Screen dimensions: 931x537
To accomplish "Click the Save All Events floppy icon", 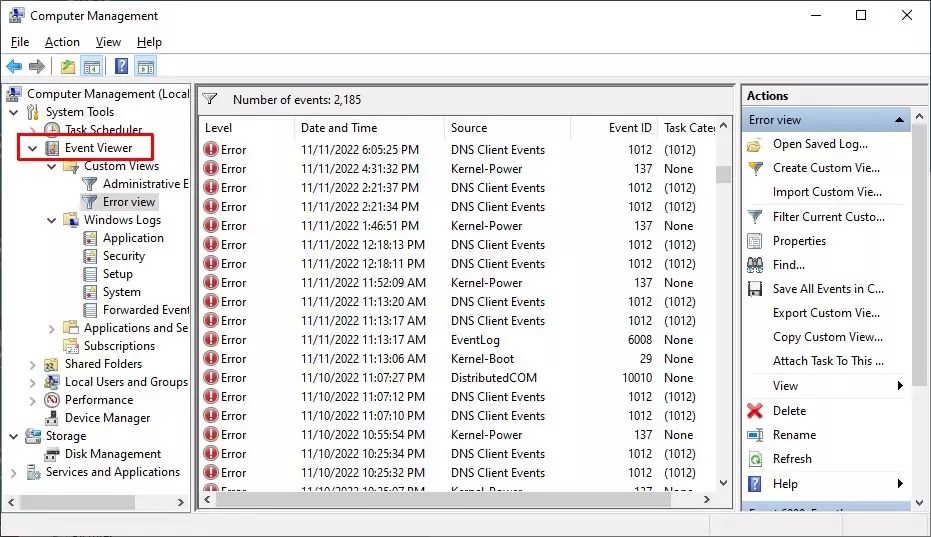I will click(755, 289).
